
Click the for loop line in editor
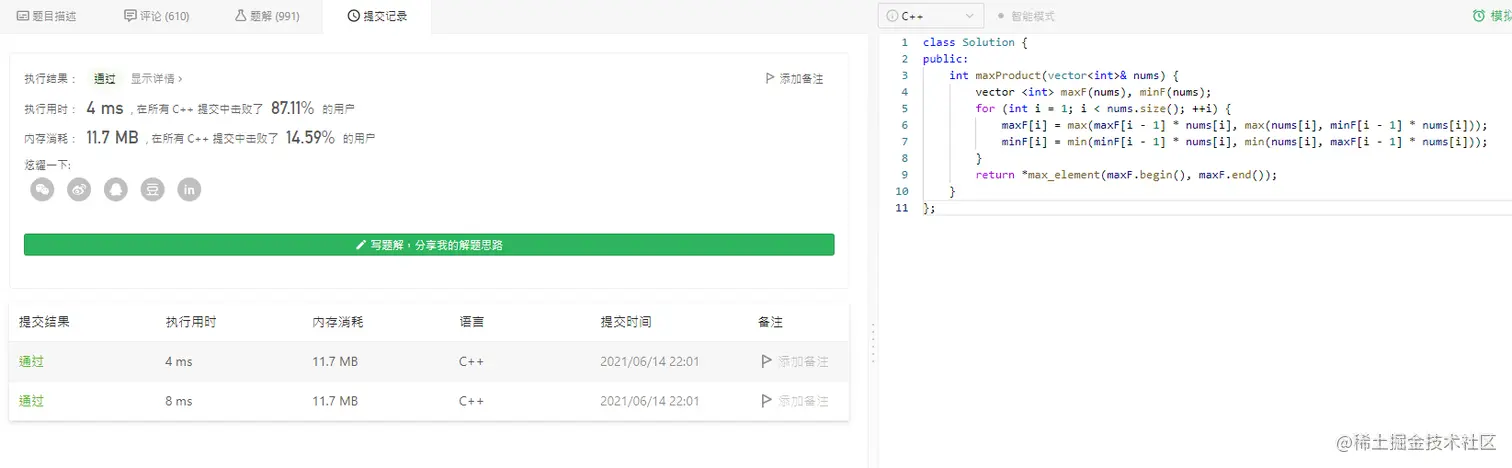(1105, 108)
